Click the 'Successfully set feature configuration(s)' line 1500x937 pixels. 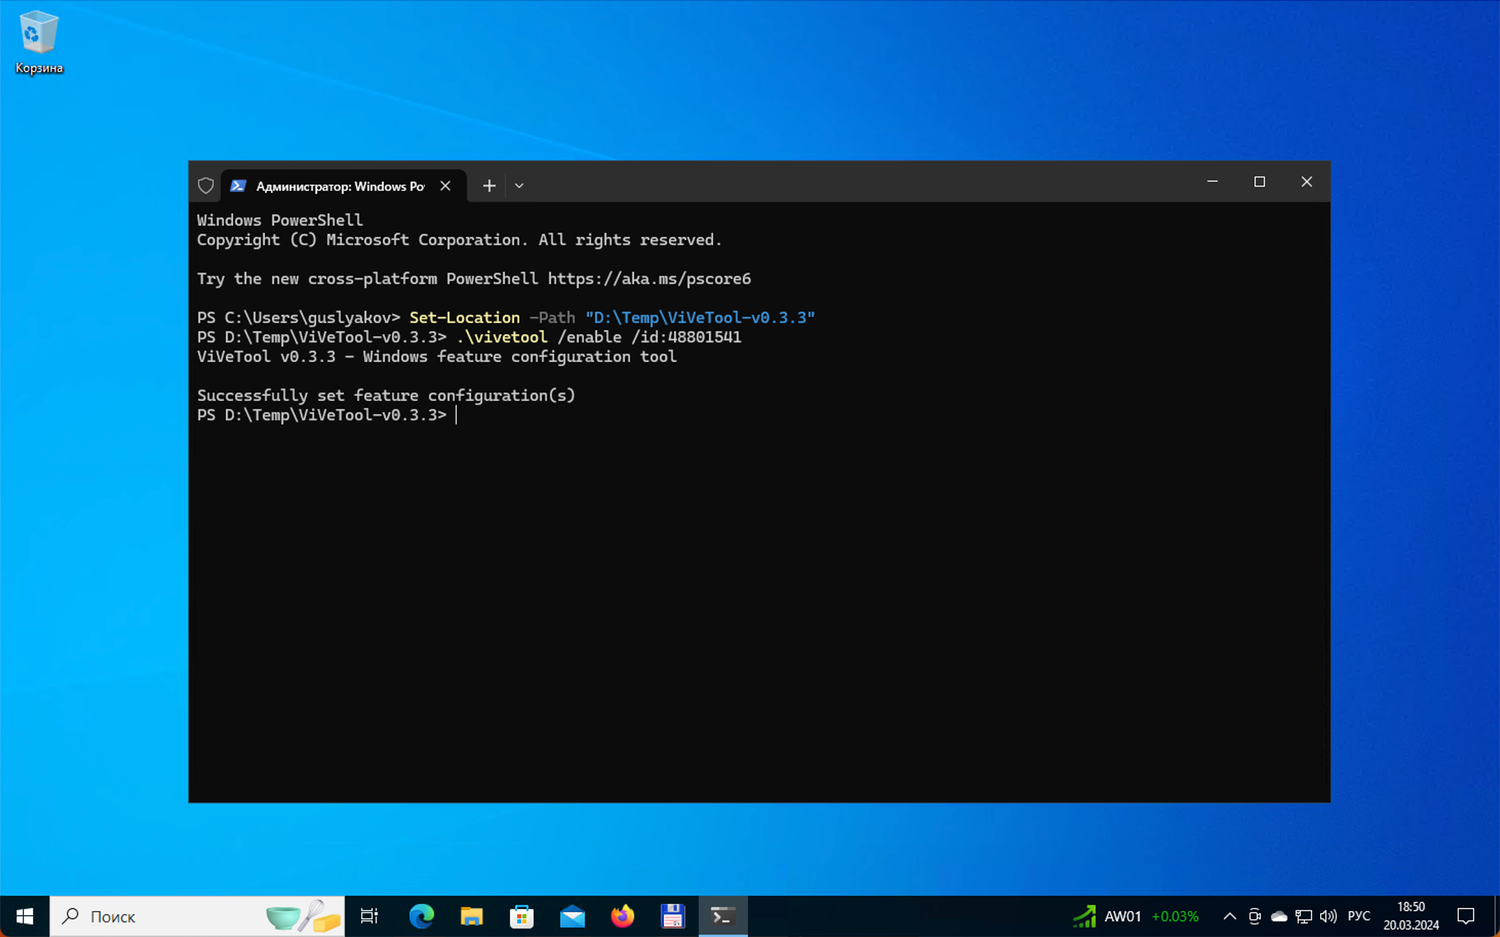point(386,396)
